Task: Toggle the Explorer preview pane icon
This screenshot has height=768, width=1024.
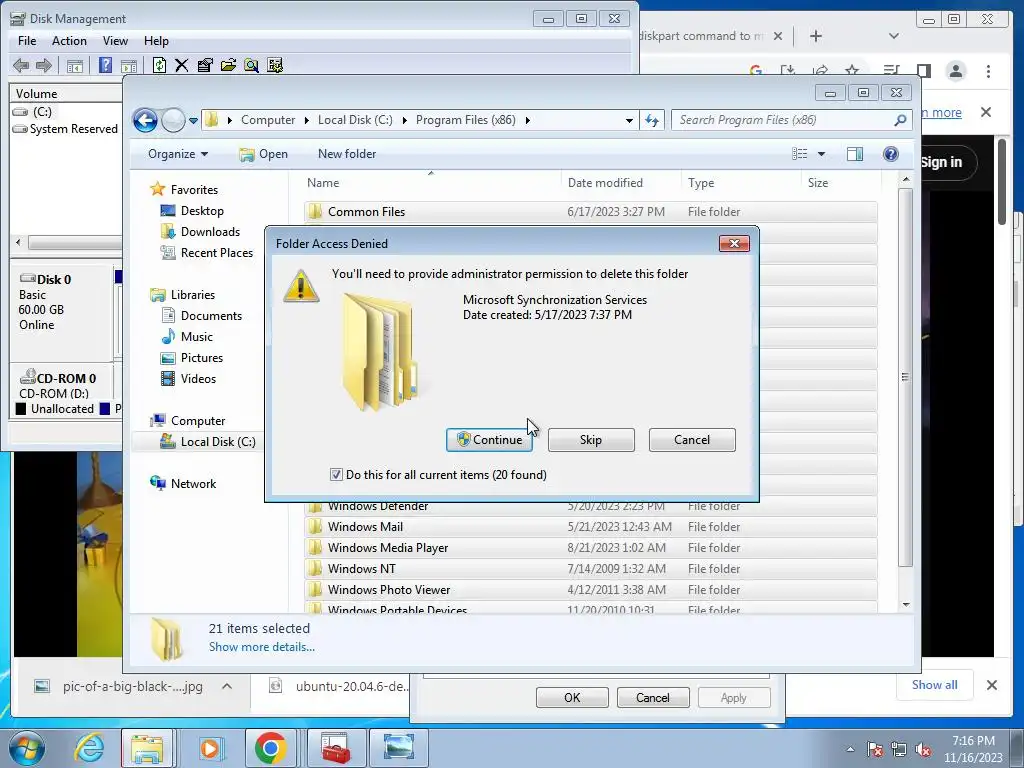Action: 854,154
